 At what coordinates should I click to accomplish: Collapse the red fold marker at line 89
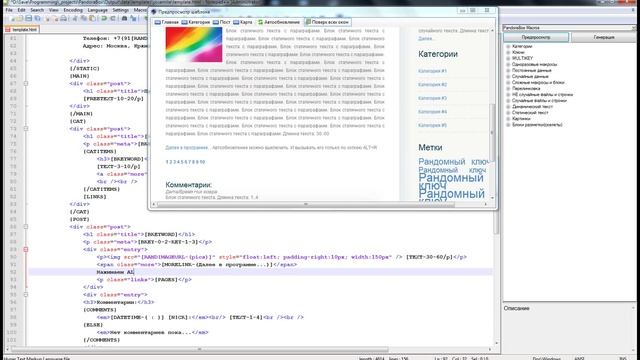pos(26,249)
